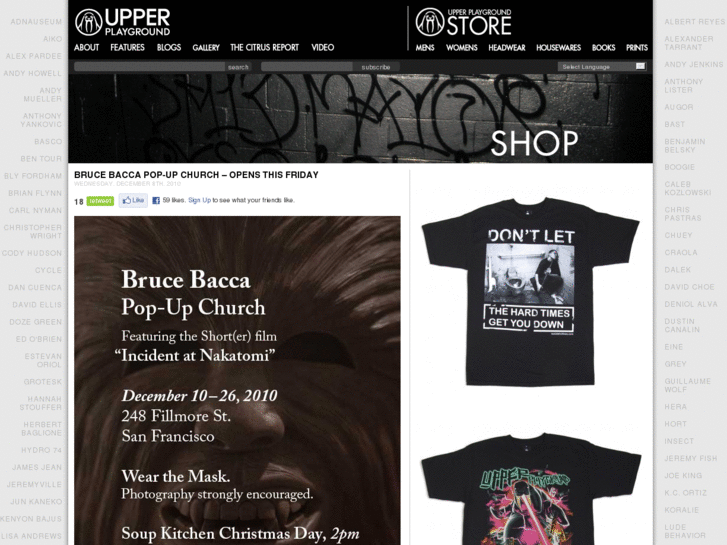Open artist Alex Pardee link
727x545 pixels.
coord(33,56)
